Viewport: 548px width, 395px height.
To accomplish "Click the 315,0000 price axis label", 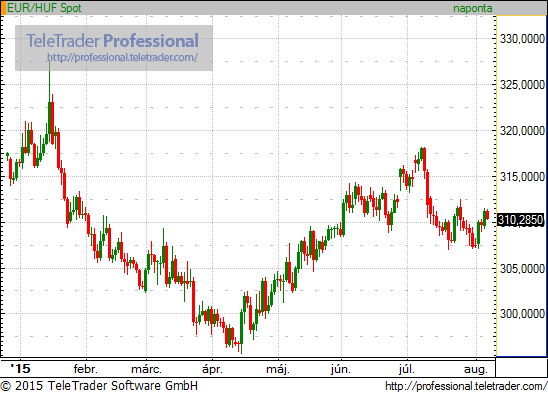I will pyautogui.click(x=522, y=177).
